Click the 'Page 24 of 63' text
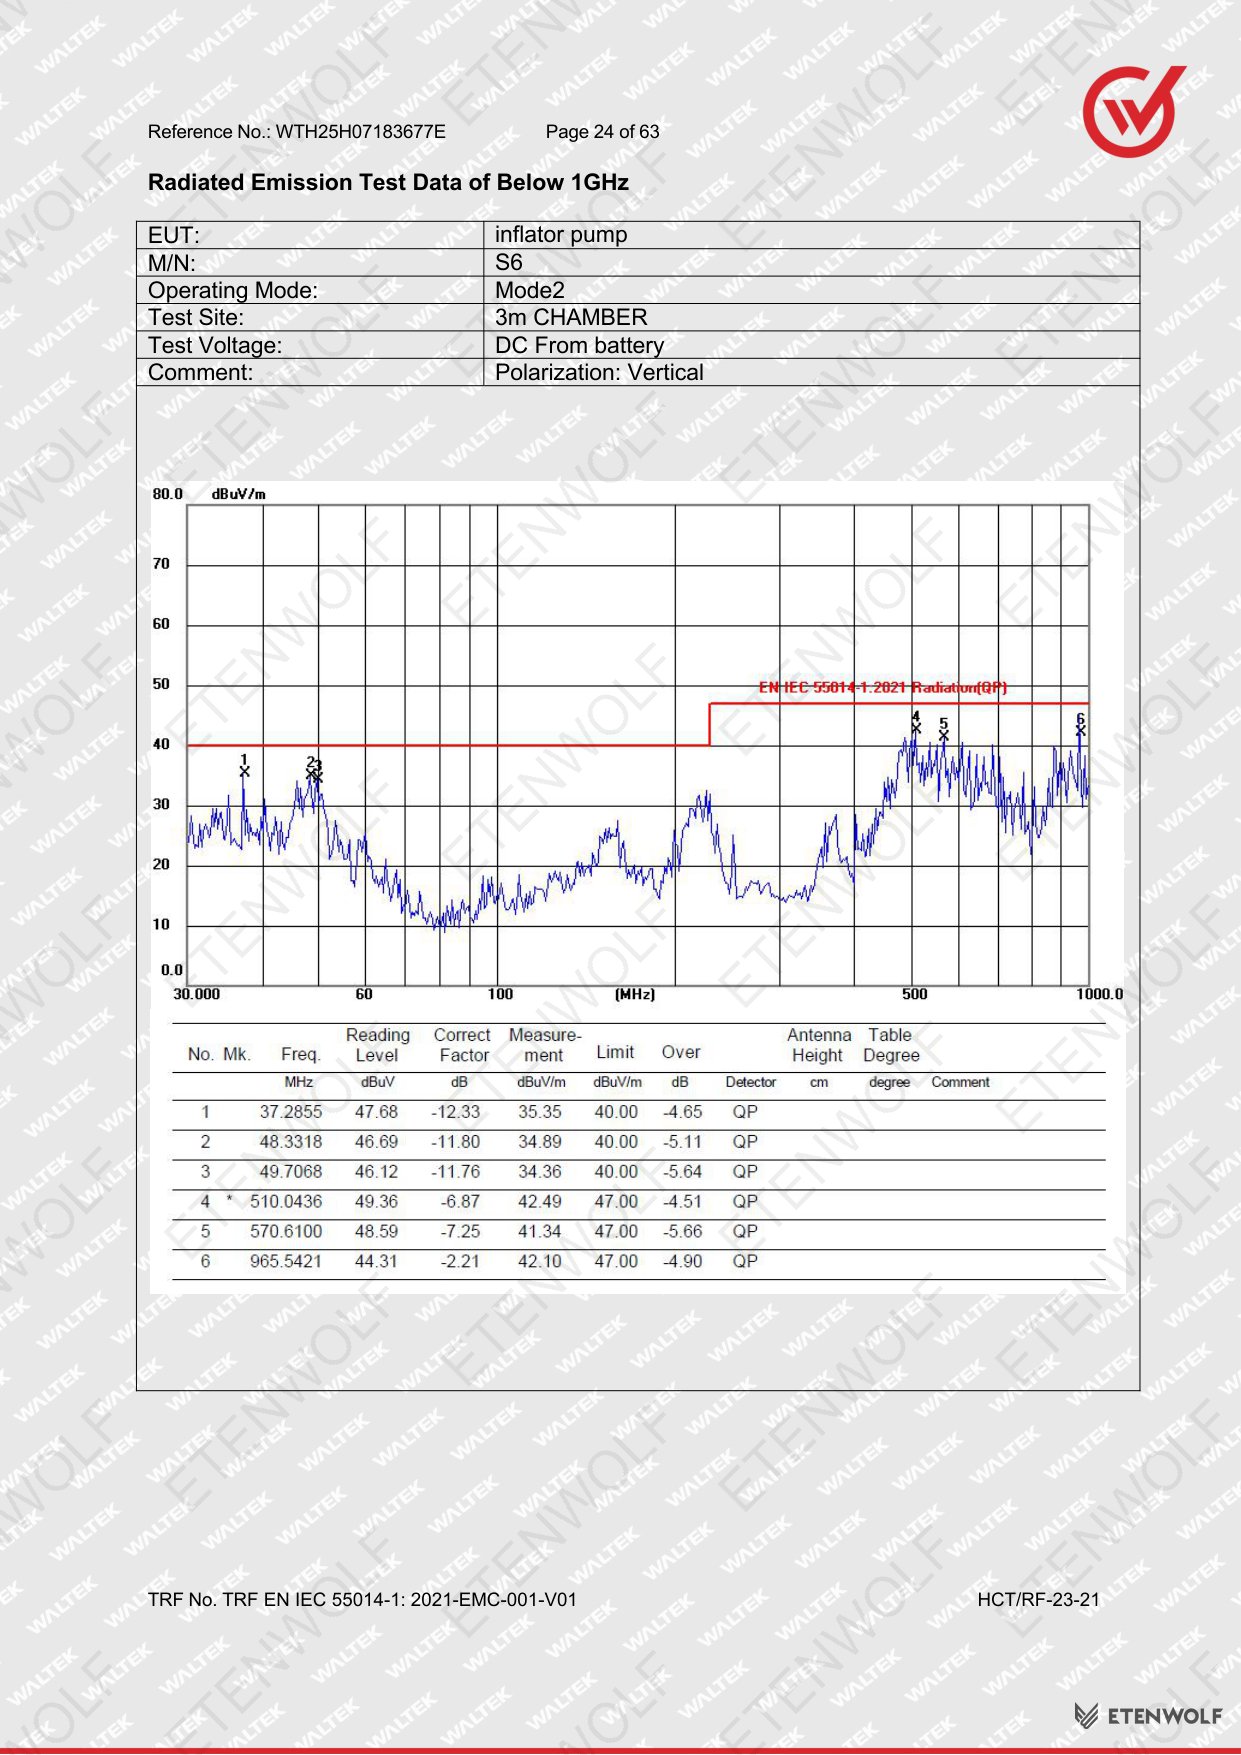This screenshot has width=1241, height=1755. [x=602, y=132]
